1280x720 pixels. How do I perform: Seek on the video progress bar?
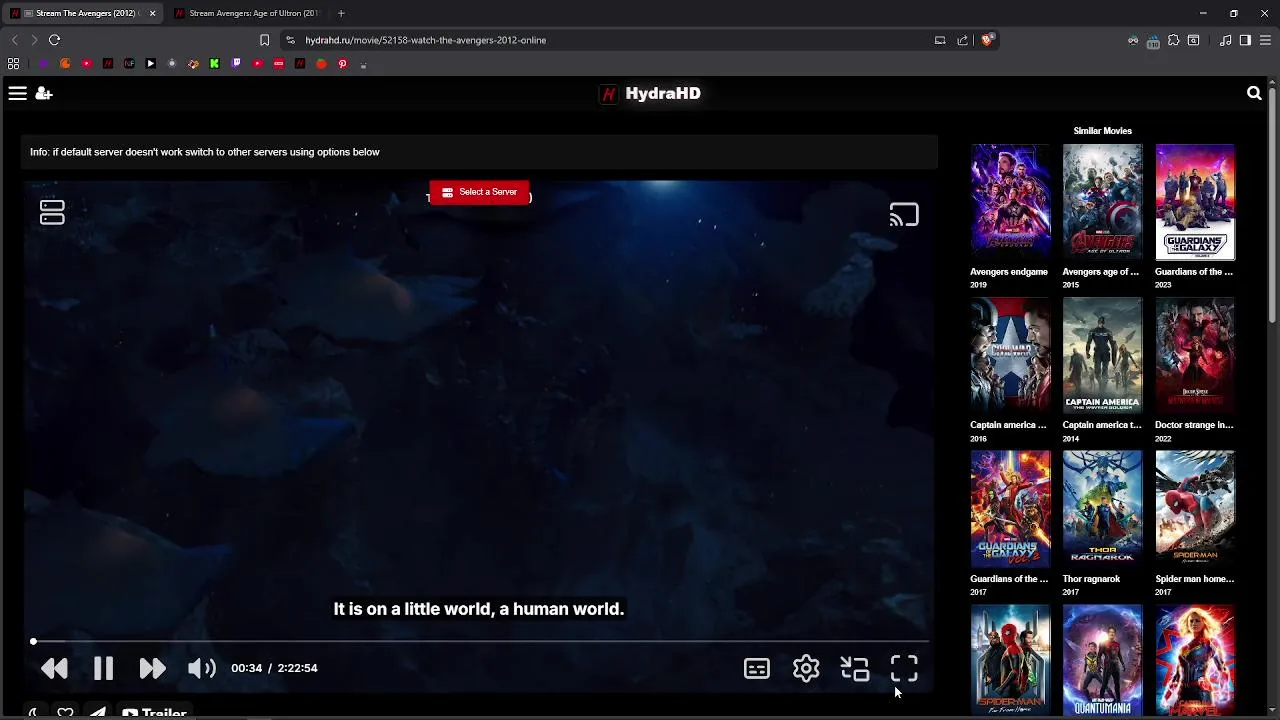pos(480,641)
